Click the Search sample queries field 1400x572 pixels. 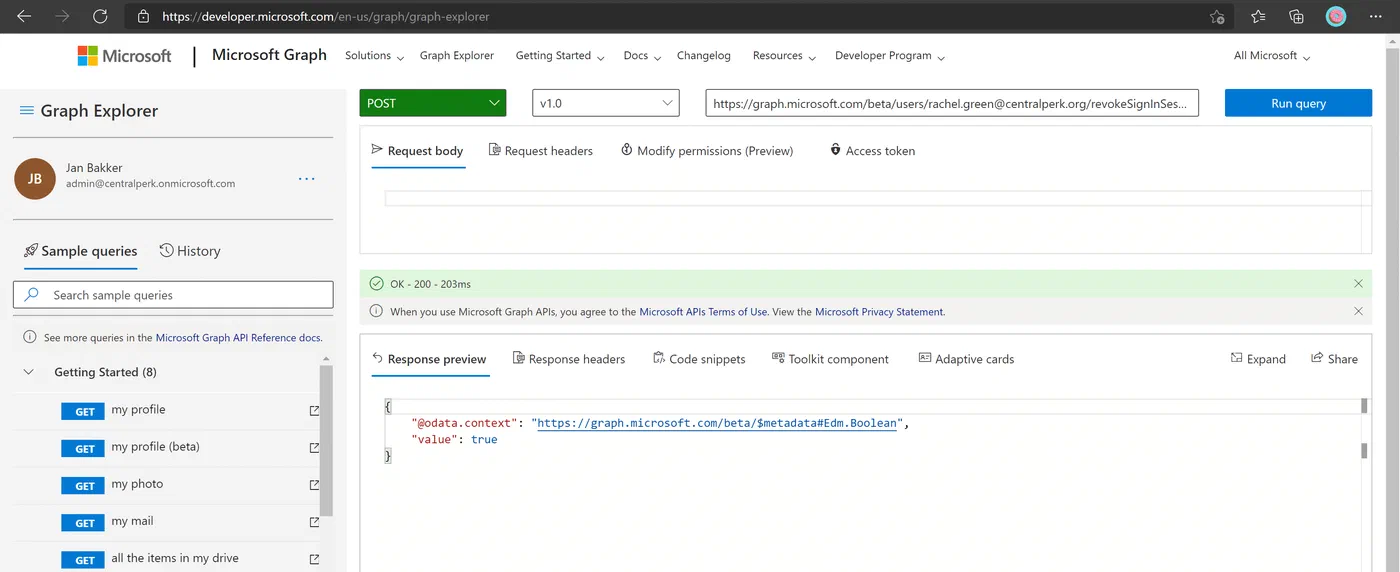173,295
